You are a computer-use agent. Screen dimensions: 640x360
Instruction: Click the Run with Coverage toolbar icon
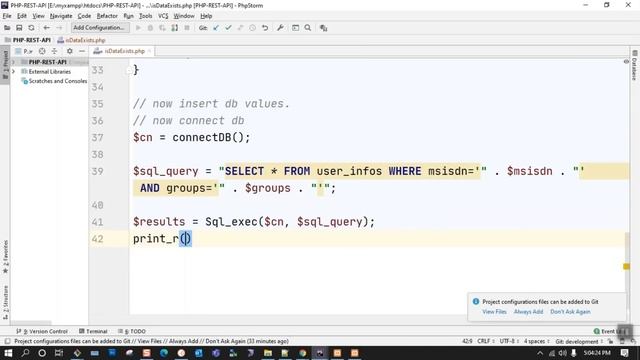pos(162,28)
